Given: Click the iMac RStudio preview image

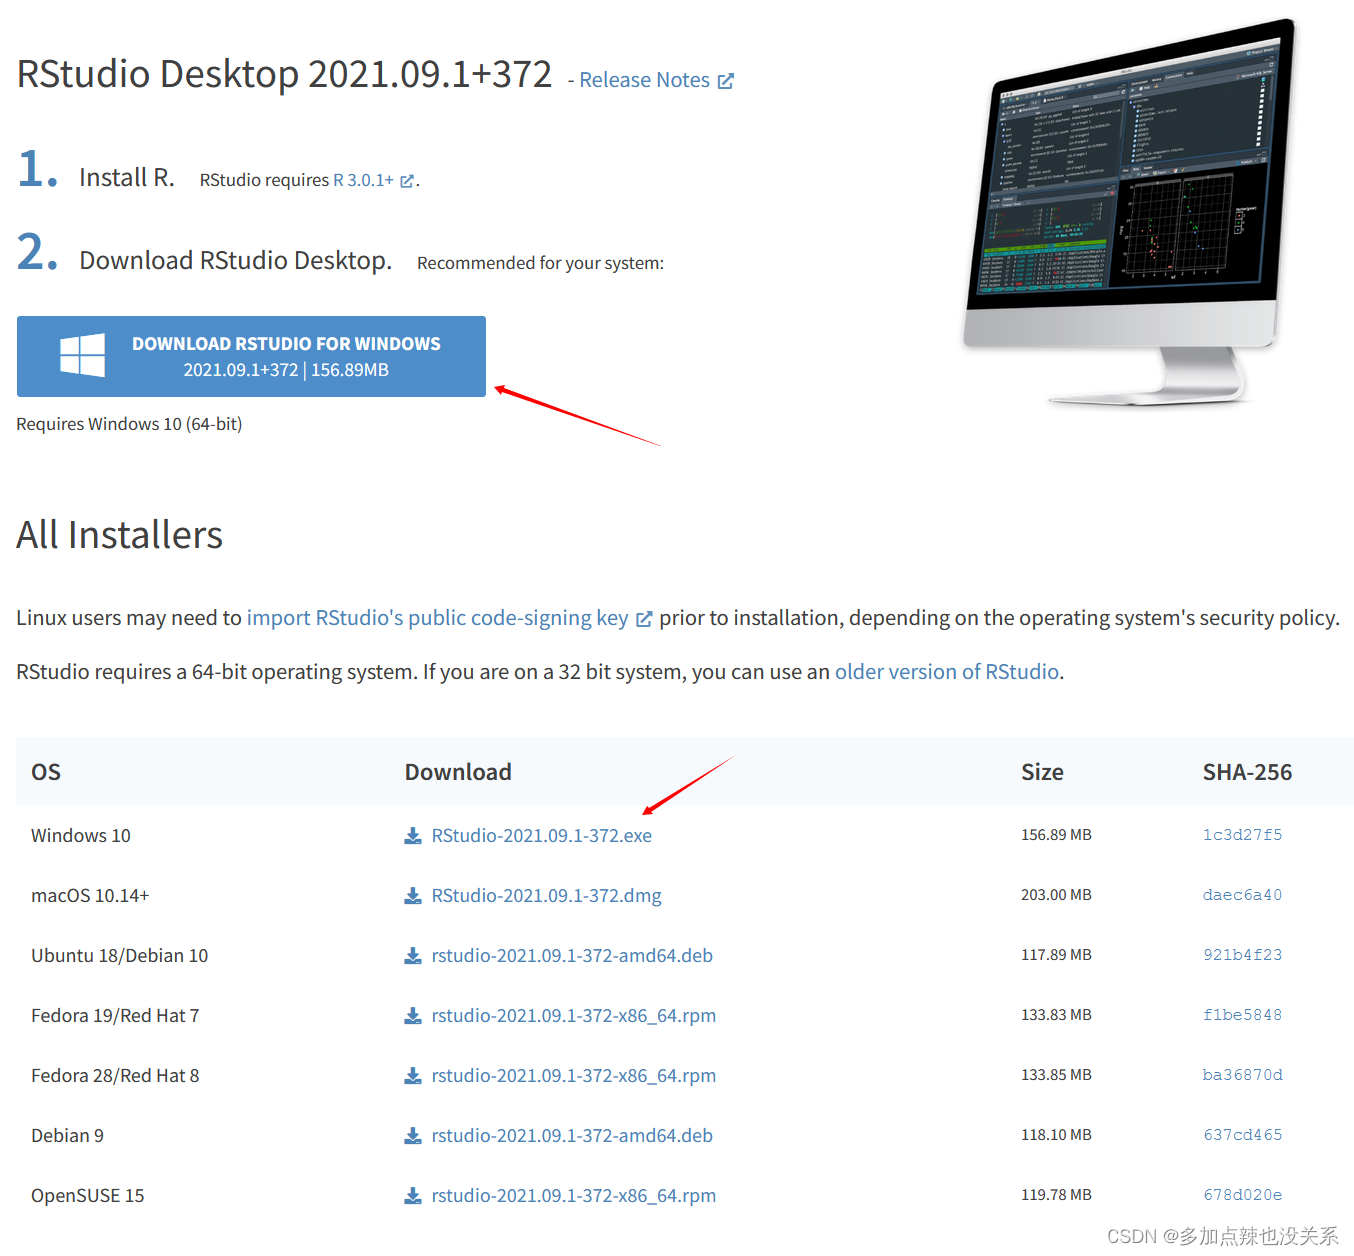Looking at the screenshot, I should pyautogui.click(x=1129, y=212).
